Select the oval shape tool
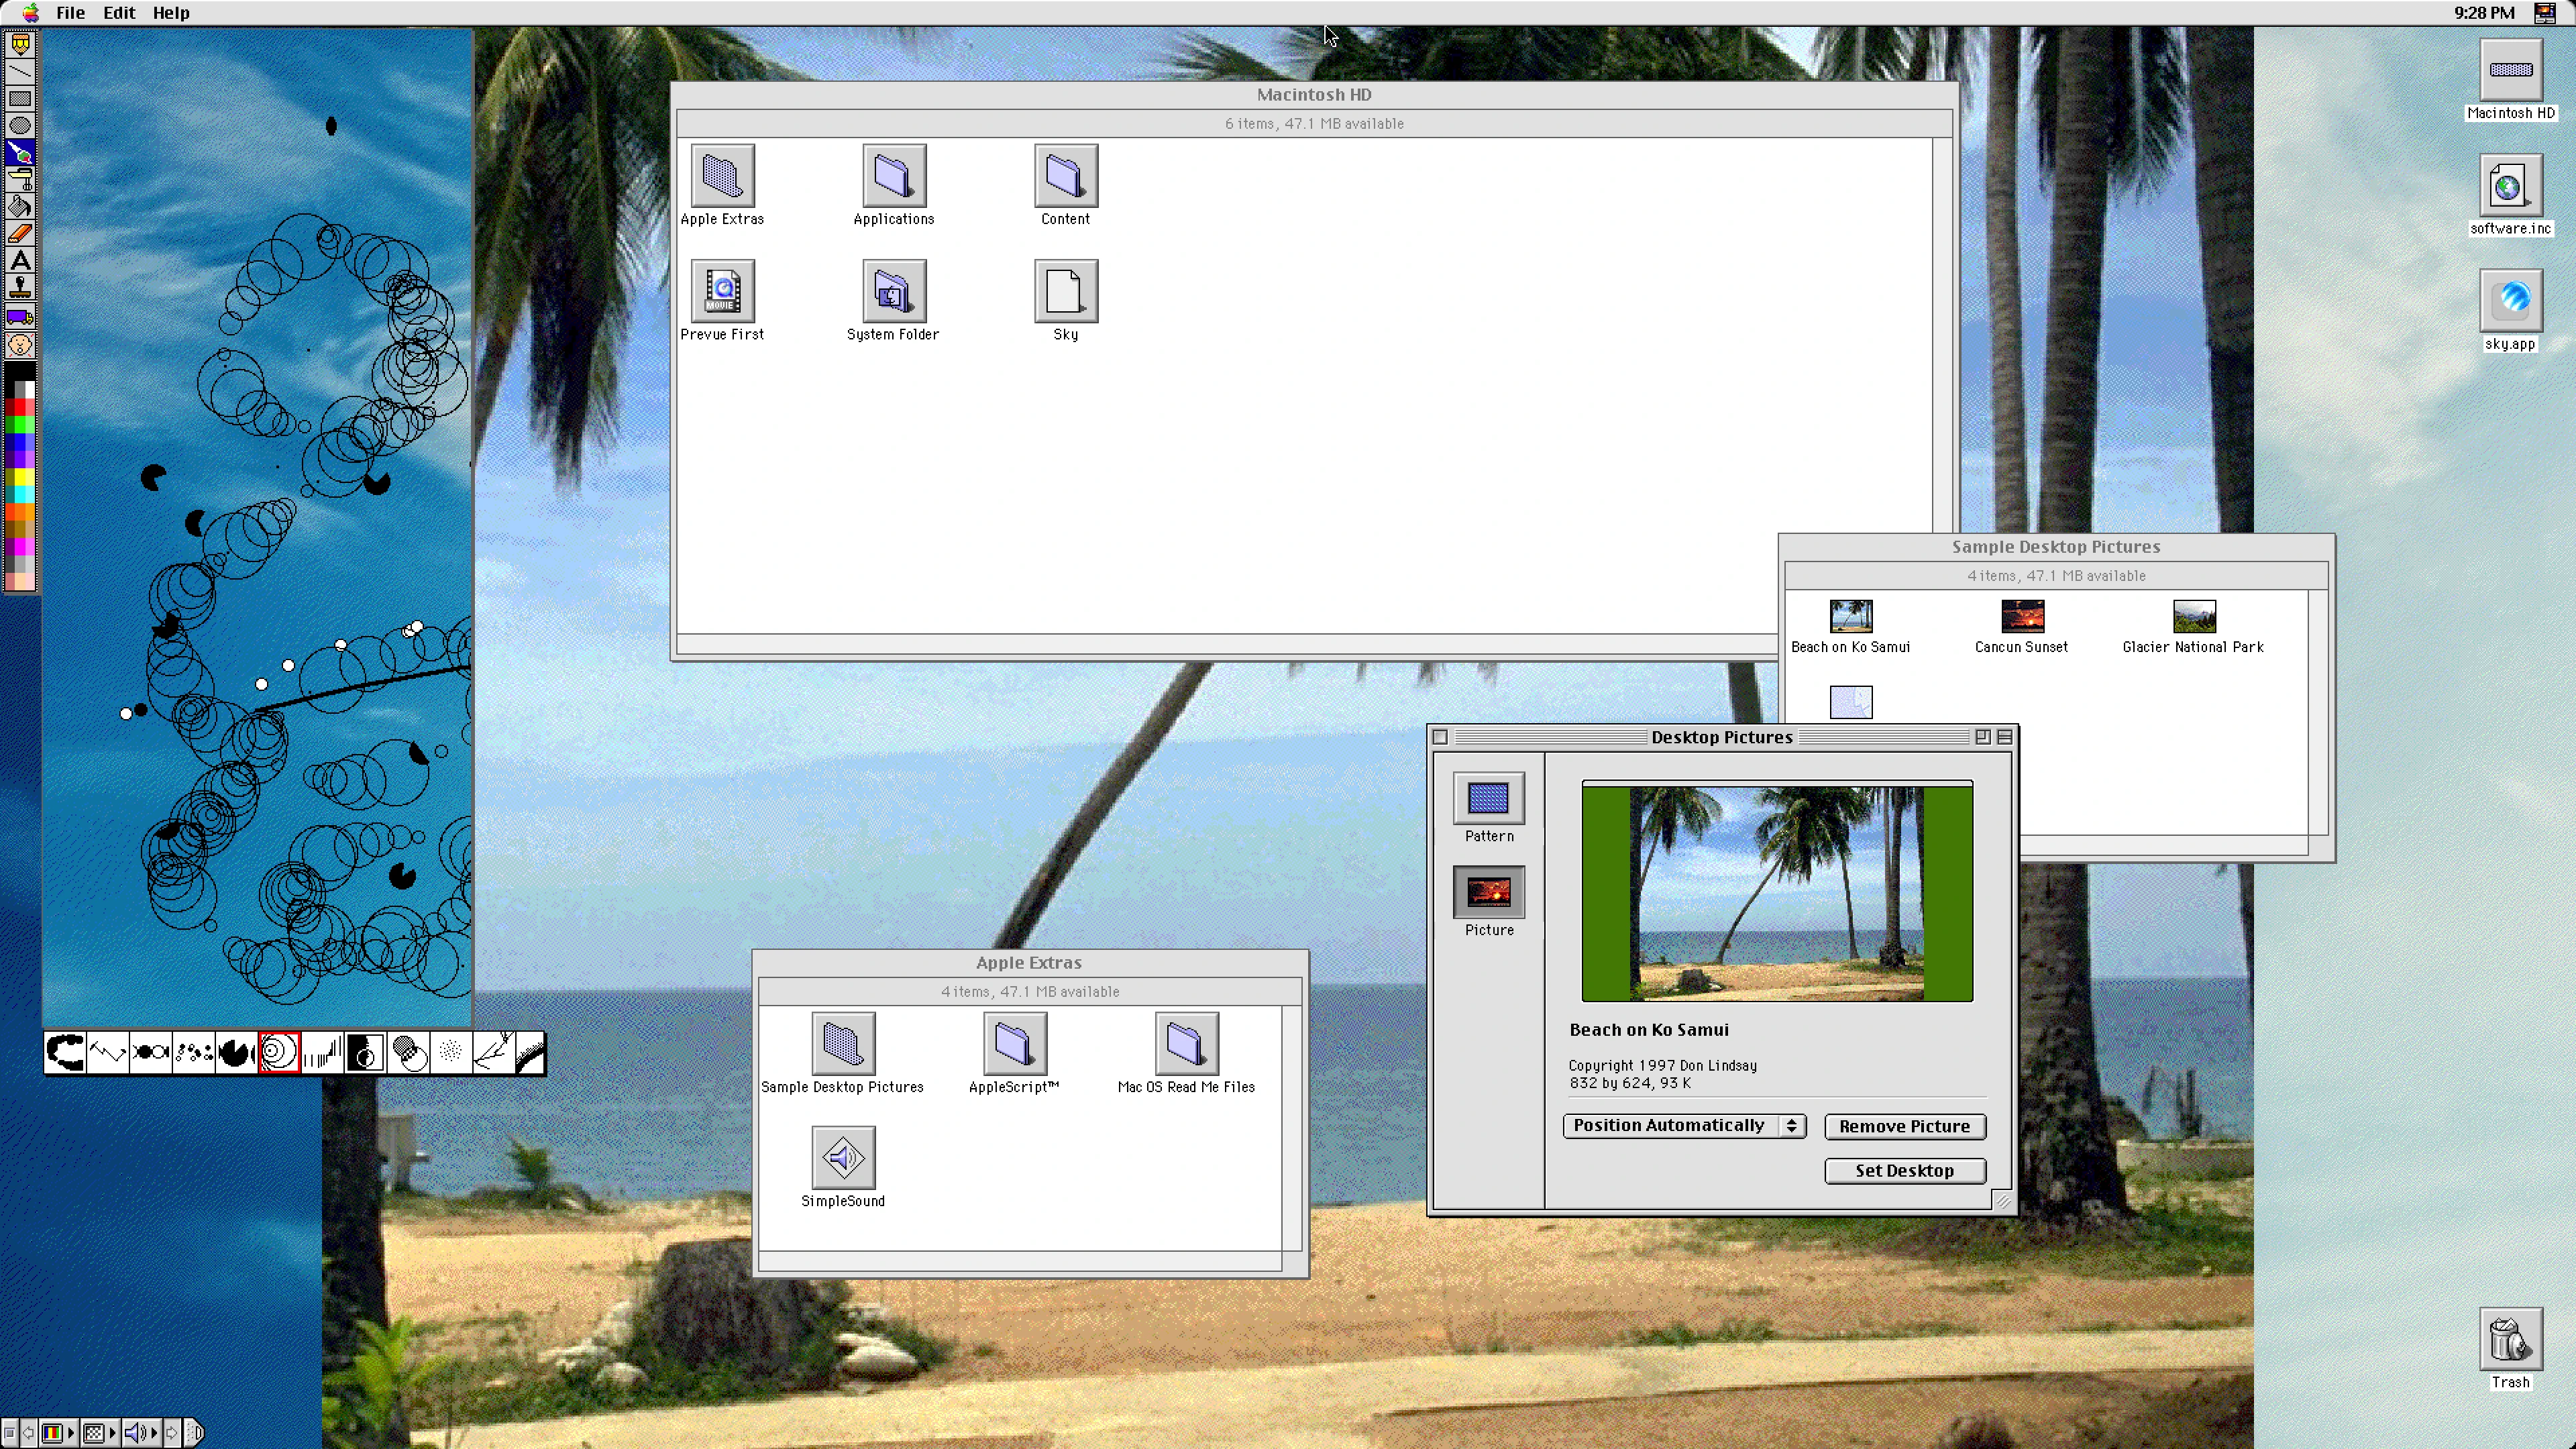Image resolution: width=2576 pixels, height=1449 pixels. [x=20, y=125]
